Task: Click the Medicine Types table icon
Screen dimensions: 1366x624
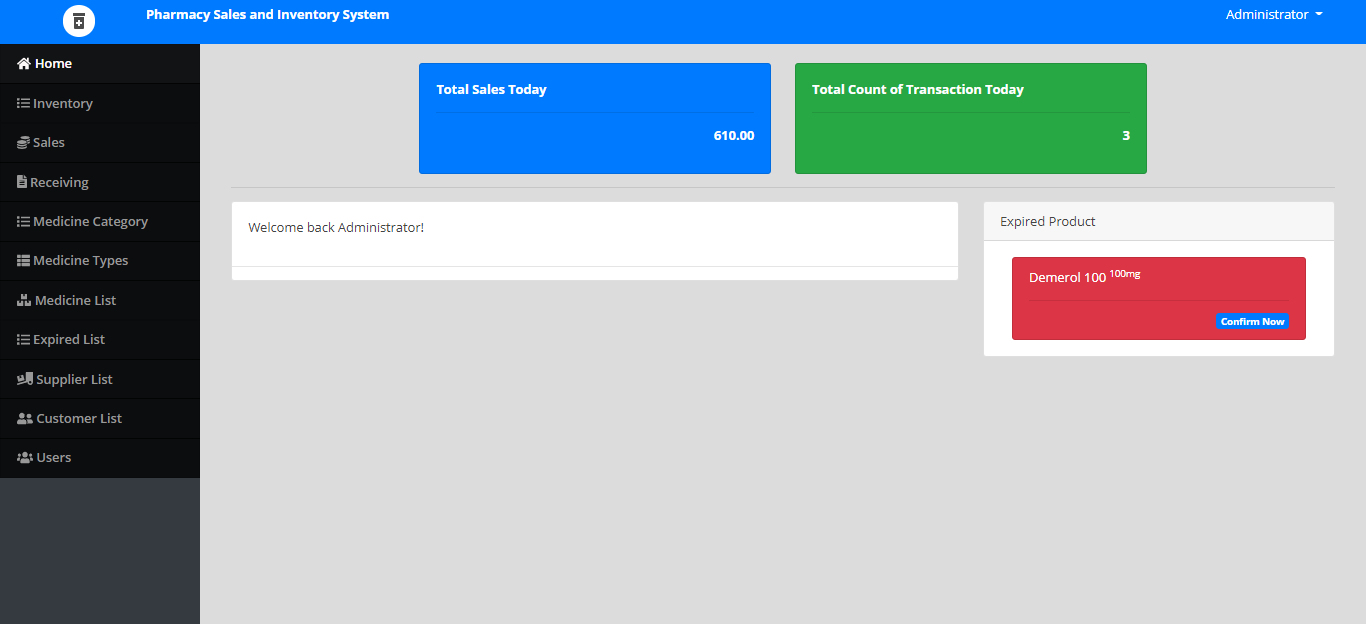Action: pyautogui.click(x=23, y=261)
